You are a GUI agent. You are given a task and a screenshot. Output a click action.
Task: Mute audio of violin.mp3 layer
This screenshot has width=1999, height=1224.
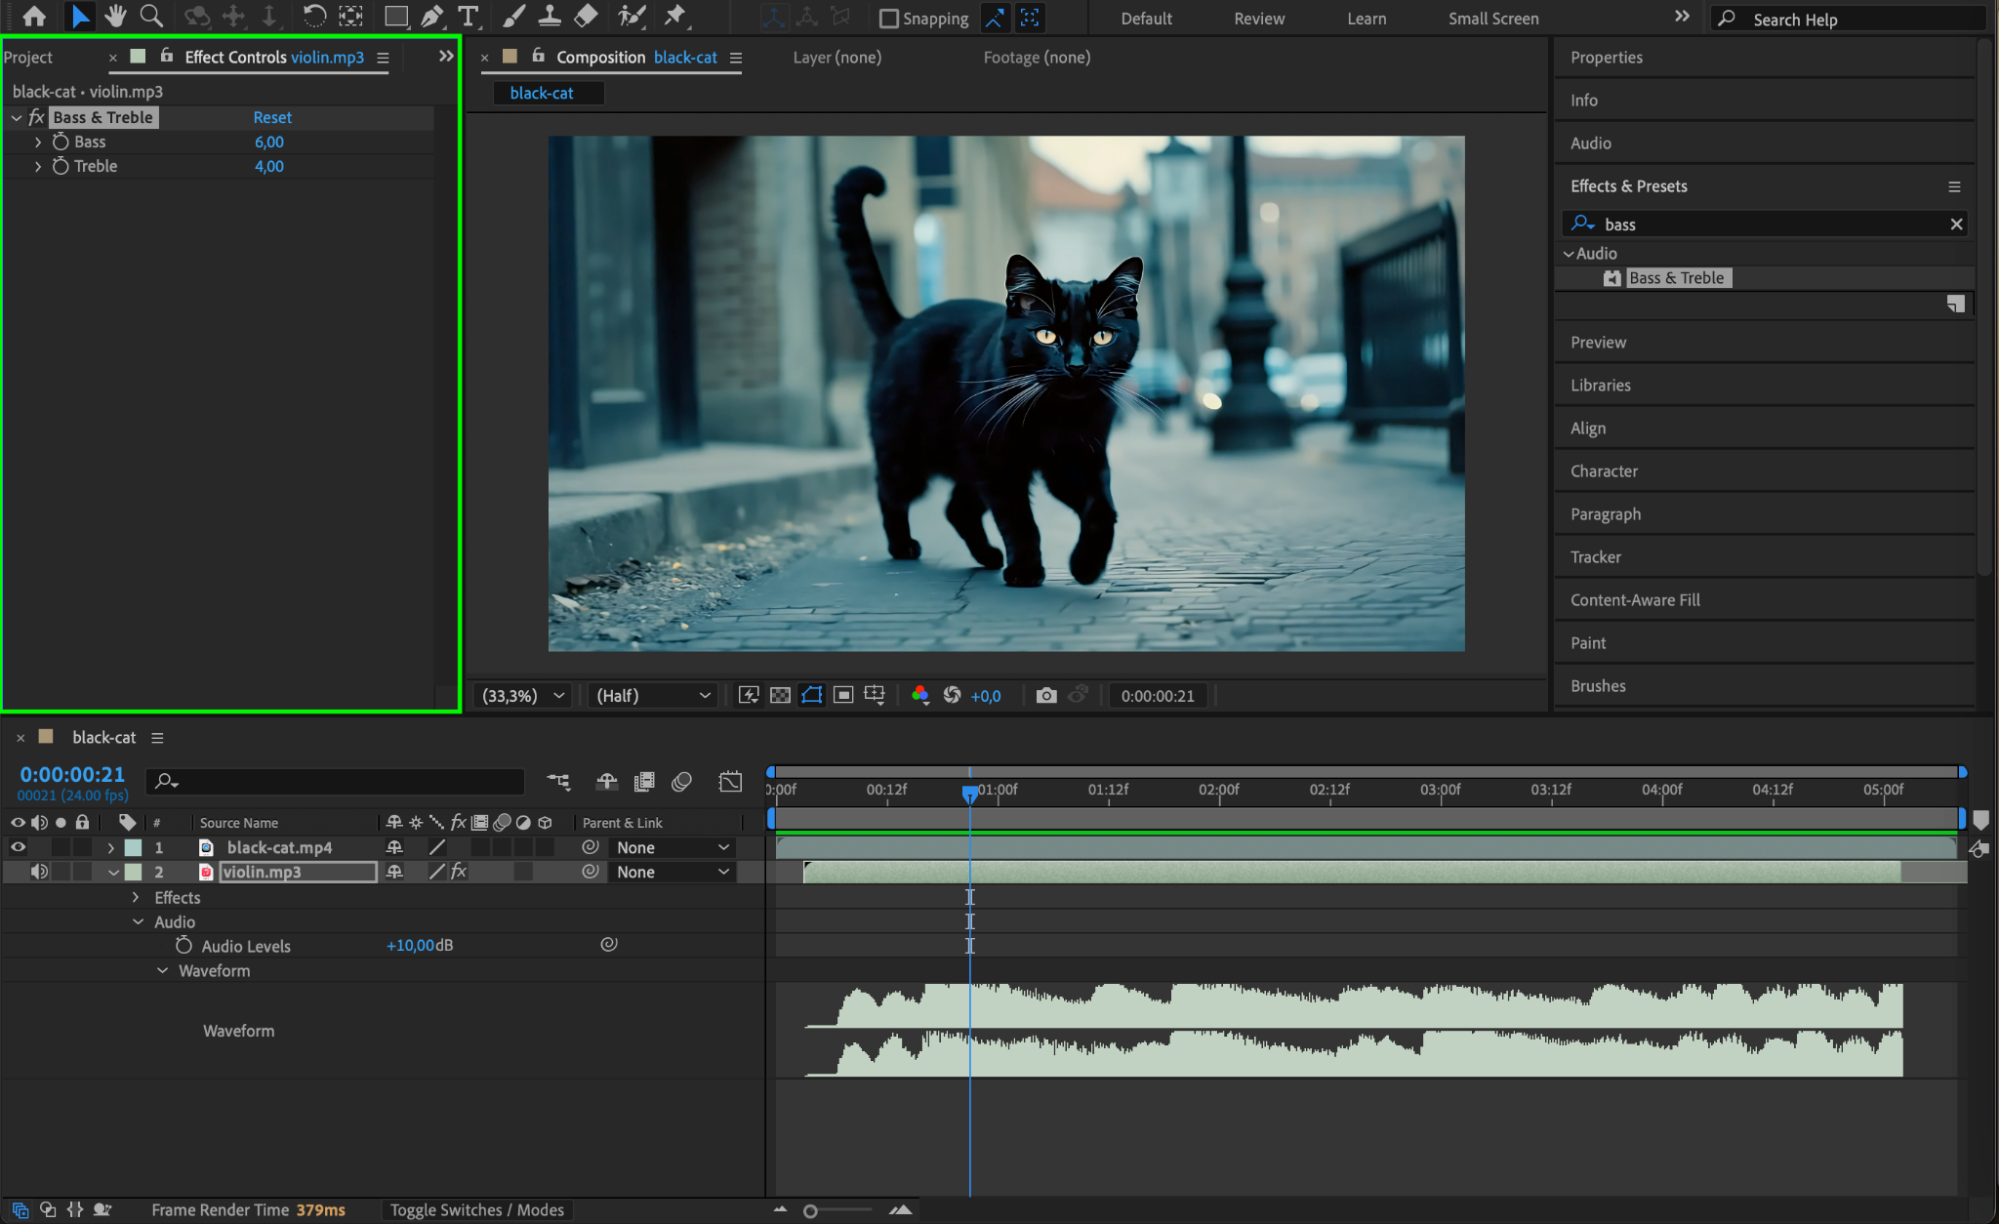(x=39, y=872)
